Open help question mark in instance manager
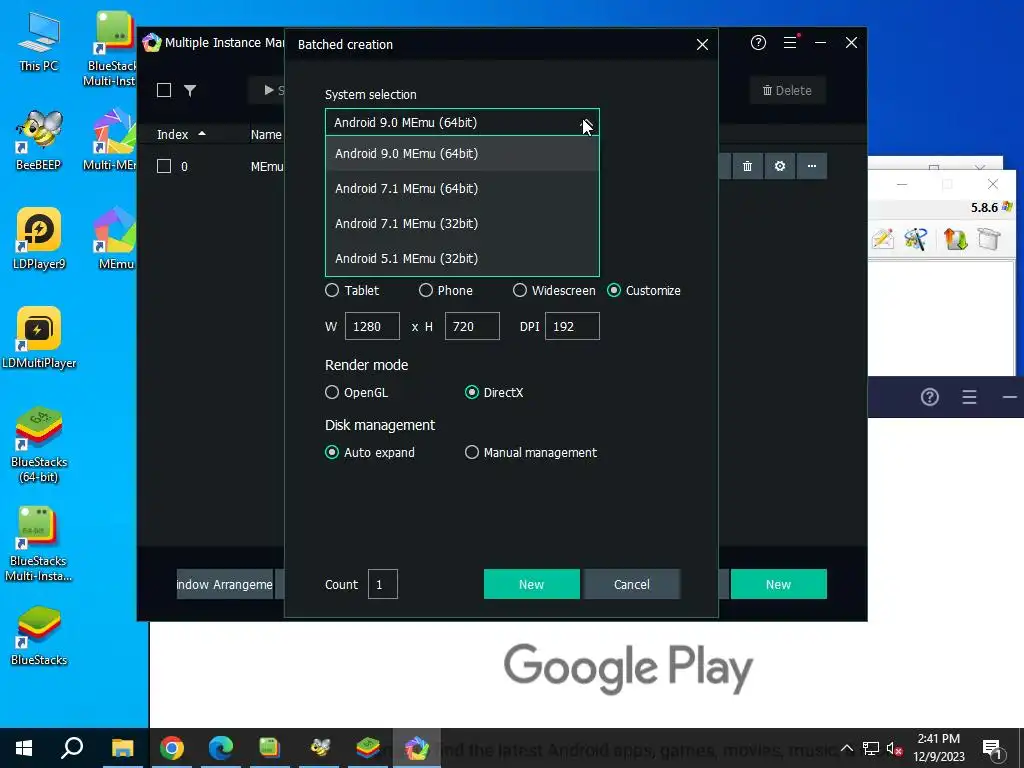This screenshot has height=768, width=1024. click(758, 42)
